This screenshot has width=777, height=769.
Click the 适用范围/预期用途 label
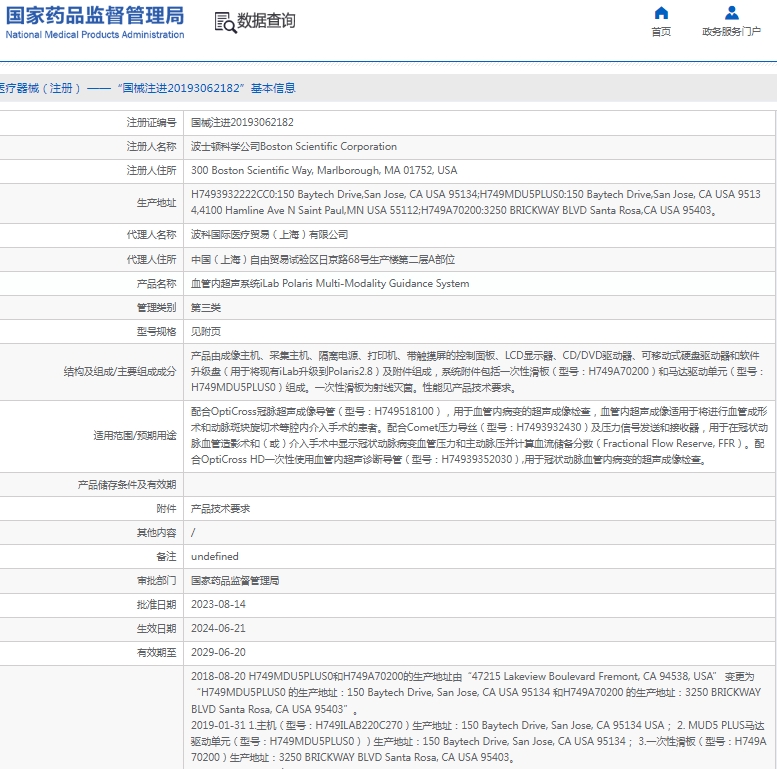tap(134, 436)
